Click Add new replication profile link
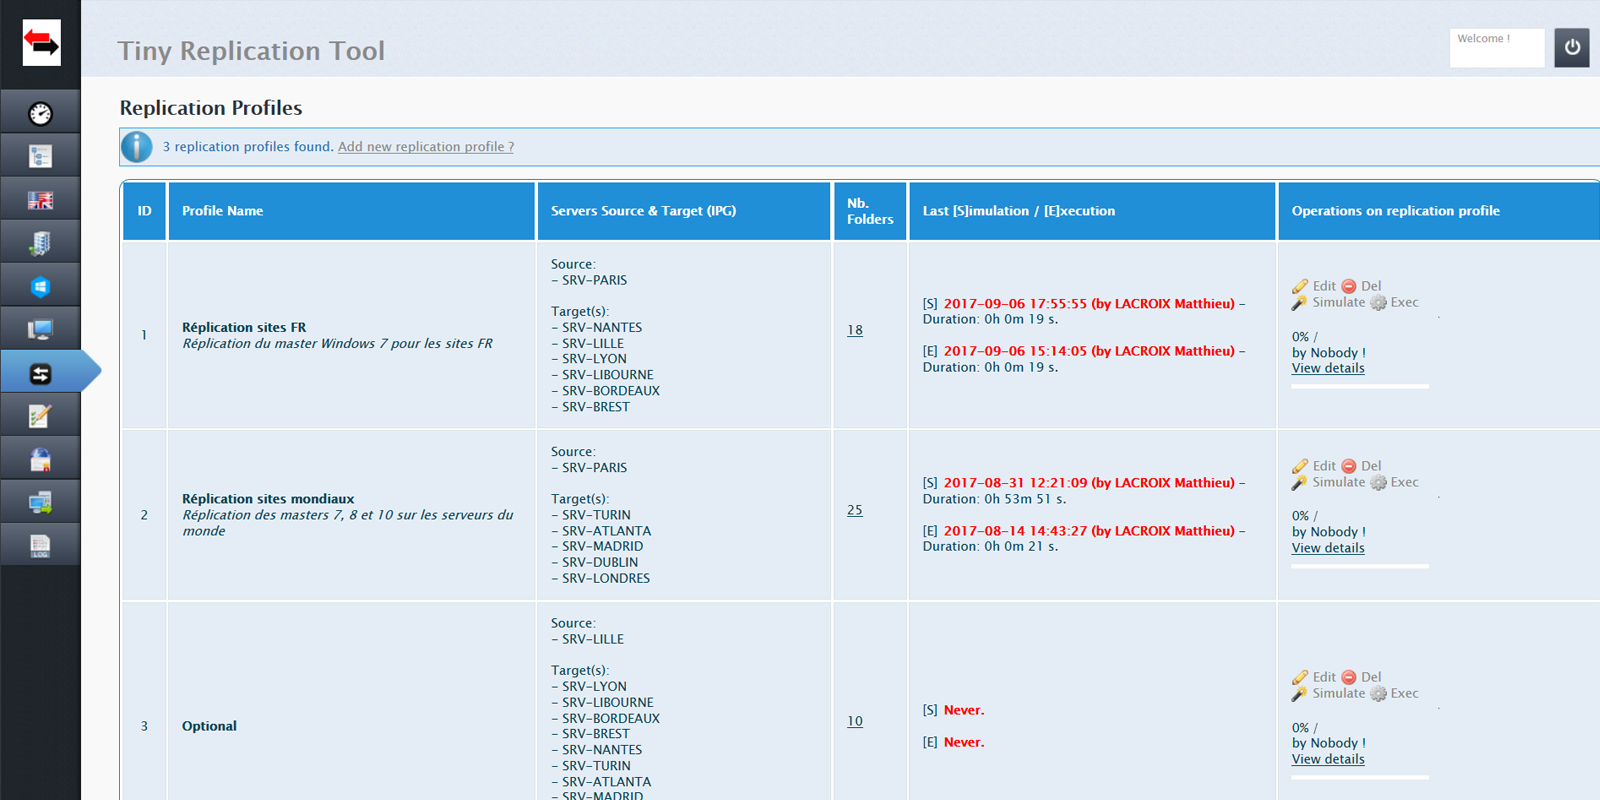The image size is (1600, 800). coord(426,147)
